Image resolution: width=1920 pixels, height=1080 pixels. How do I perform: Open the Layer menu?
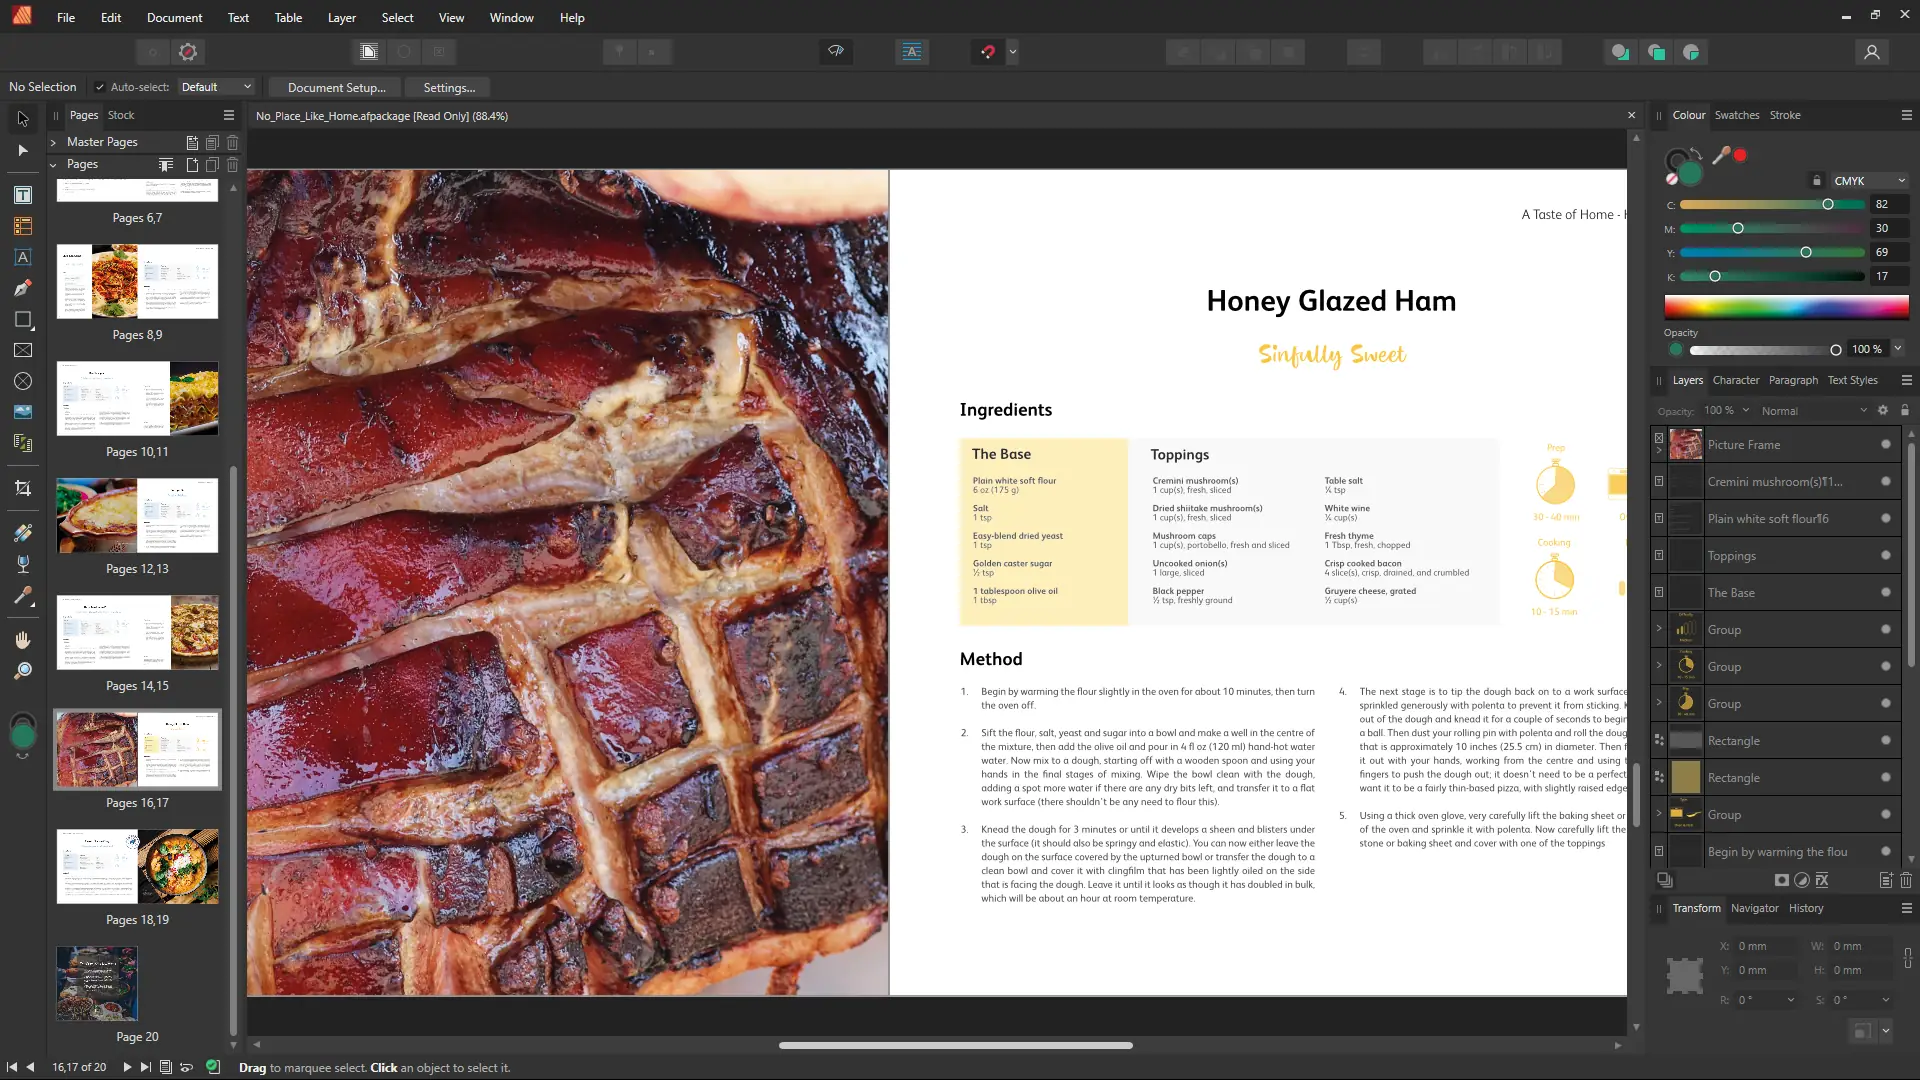click(x=341, y=17)
